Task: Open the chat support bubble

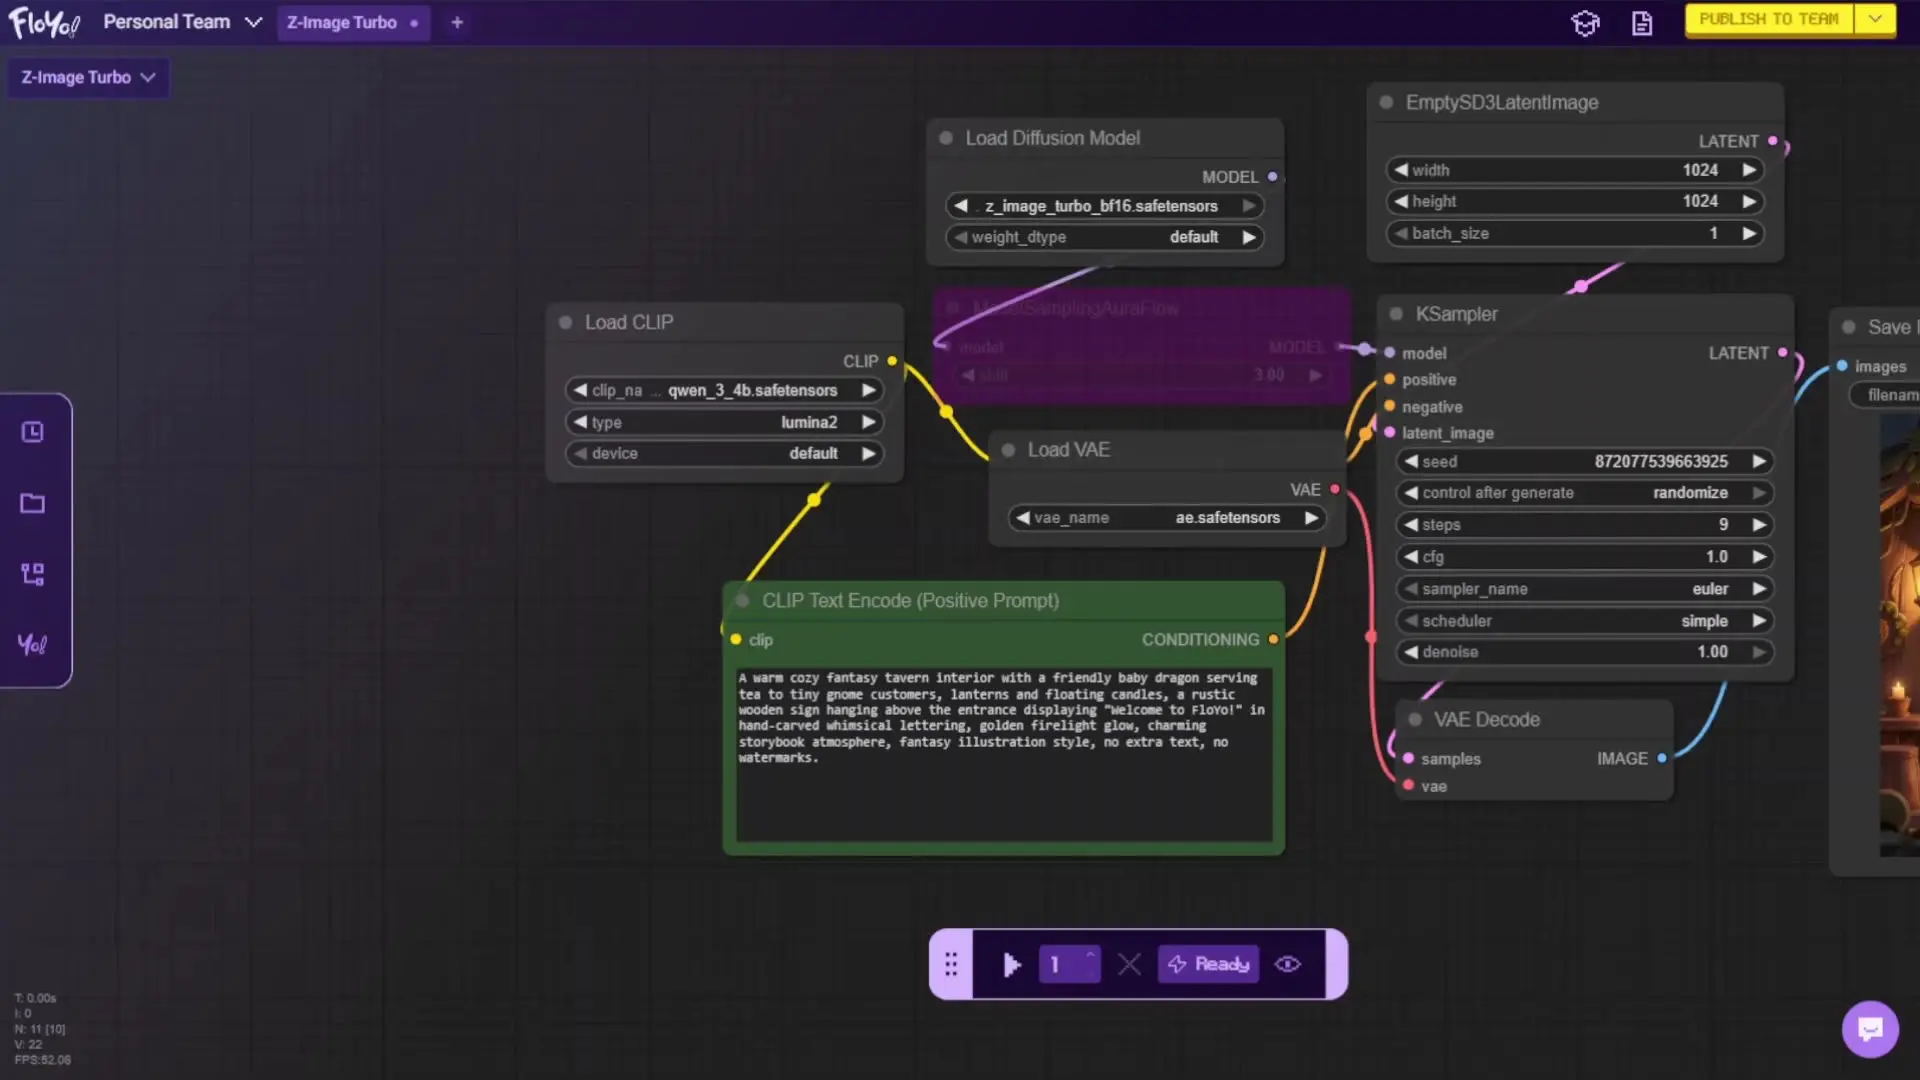Action: coord(1870,1029)
